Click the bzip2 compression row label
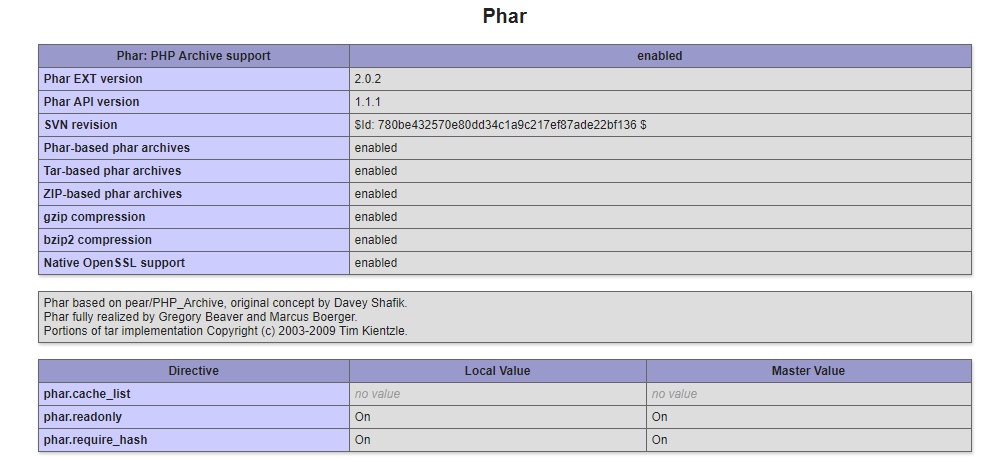 point(98,240)
